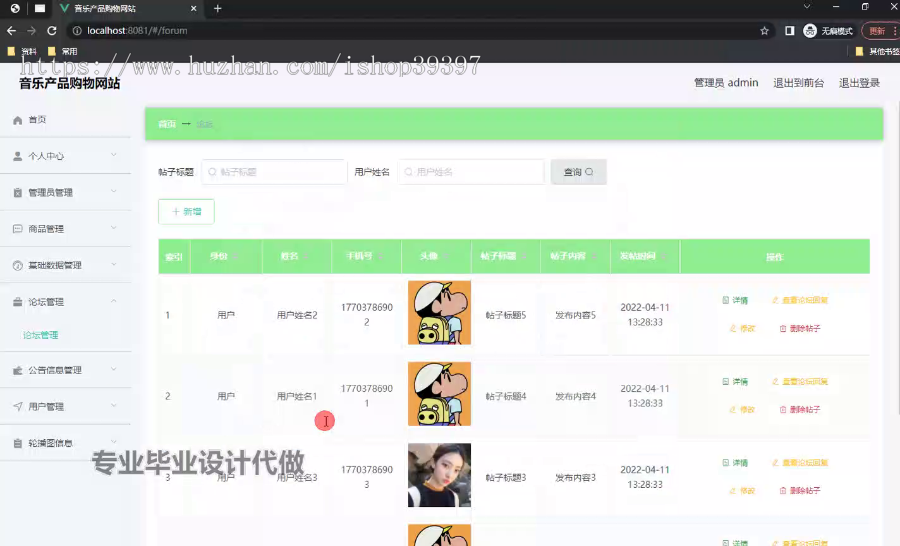Expand the 管理员管理 menu chevron
This screenshot has width=900, height=546.
click(114, 191)
